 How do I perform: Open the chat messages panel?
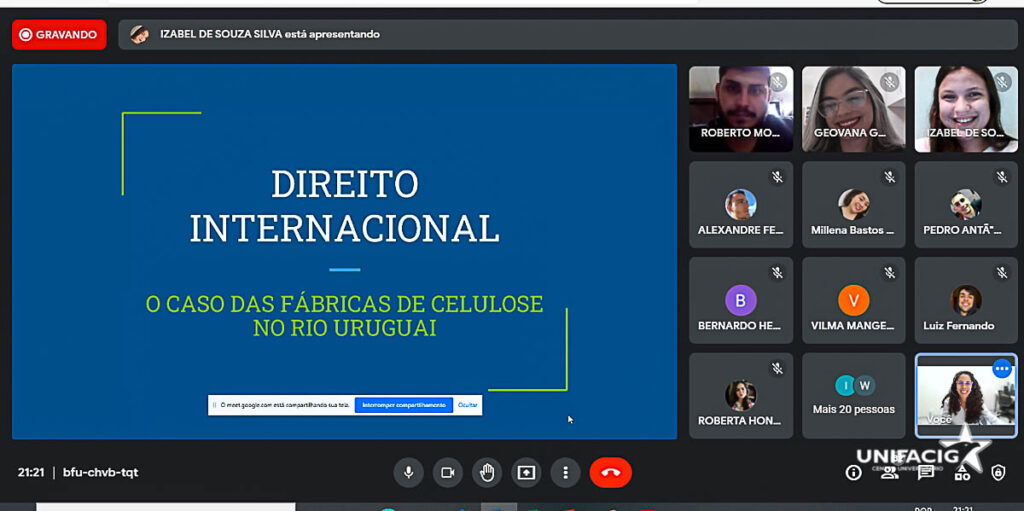(x=926, y=473)
